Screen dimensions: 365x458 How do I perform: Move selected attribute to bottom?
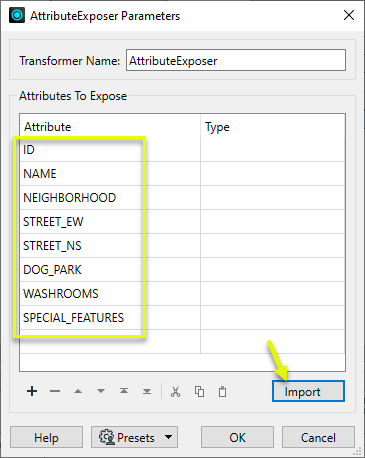tap(147, 391)
